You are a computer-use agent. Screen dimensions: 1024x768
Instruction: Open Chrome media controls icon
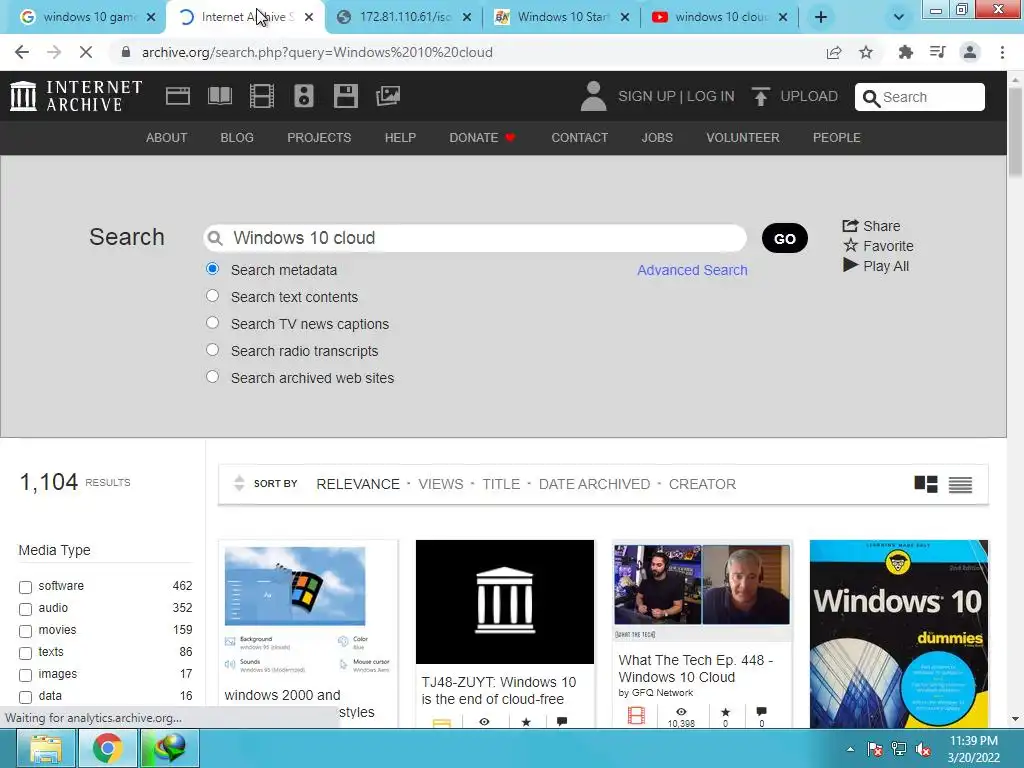click(x=938, y=52)
